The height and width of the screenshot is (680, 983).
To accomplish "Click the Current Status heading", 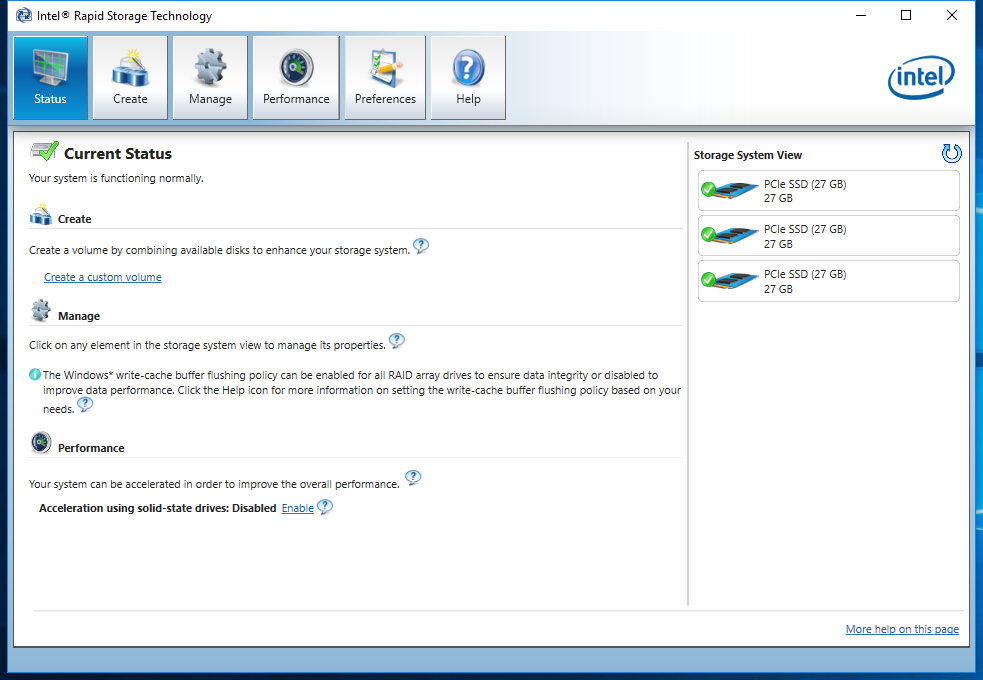I will [118, 154].
